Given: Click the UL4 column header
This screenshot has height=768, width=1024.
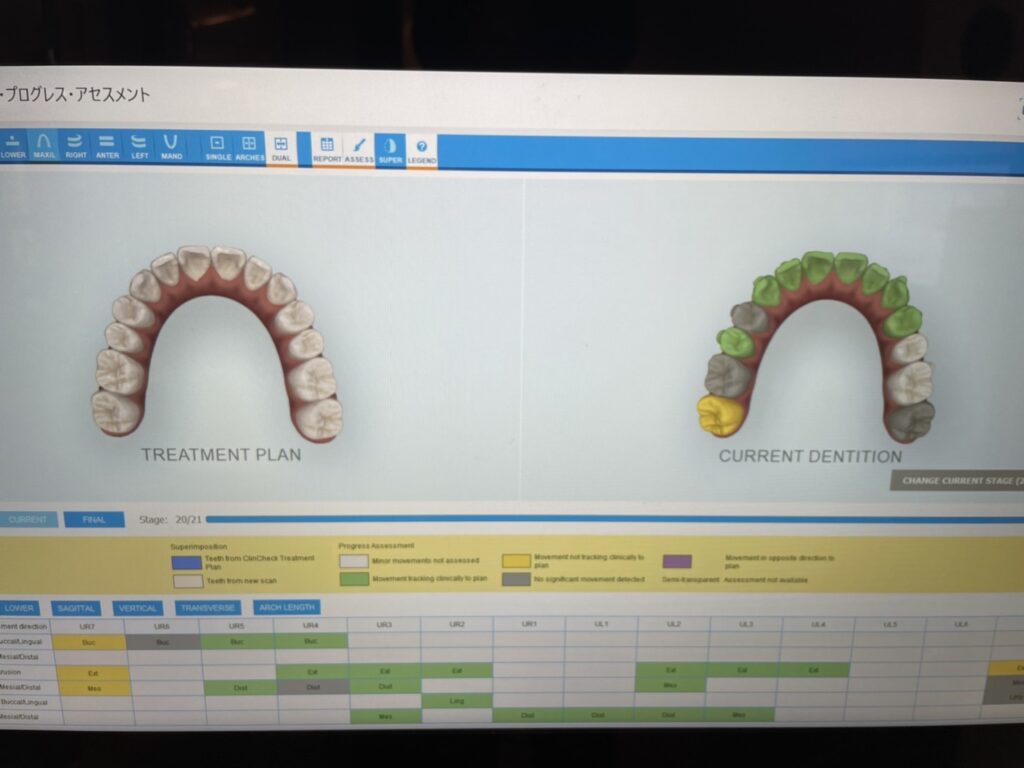Looking at the screenshot, I should [818, 624].
